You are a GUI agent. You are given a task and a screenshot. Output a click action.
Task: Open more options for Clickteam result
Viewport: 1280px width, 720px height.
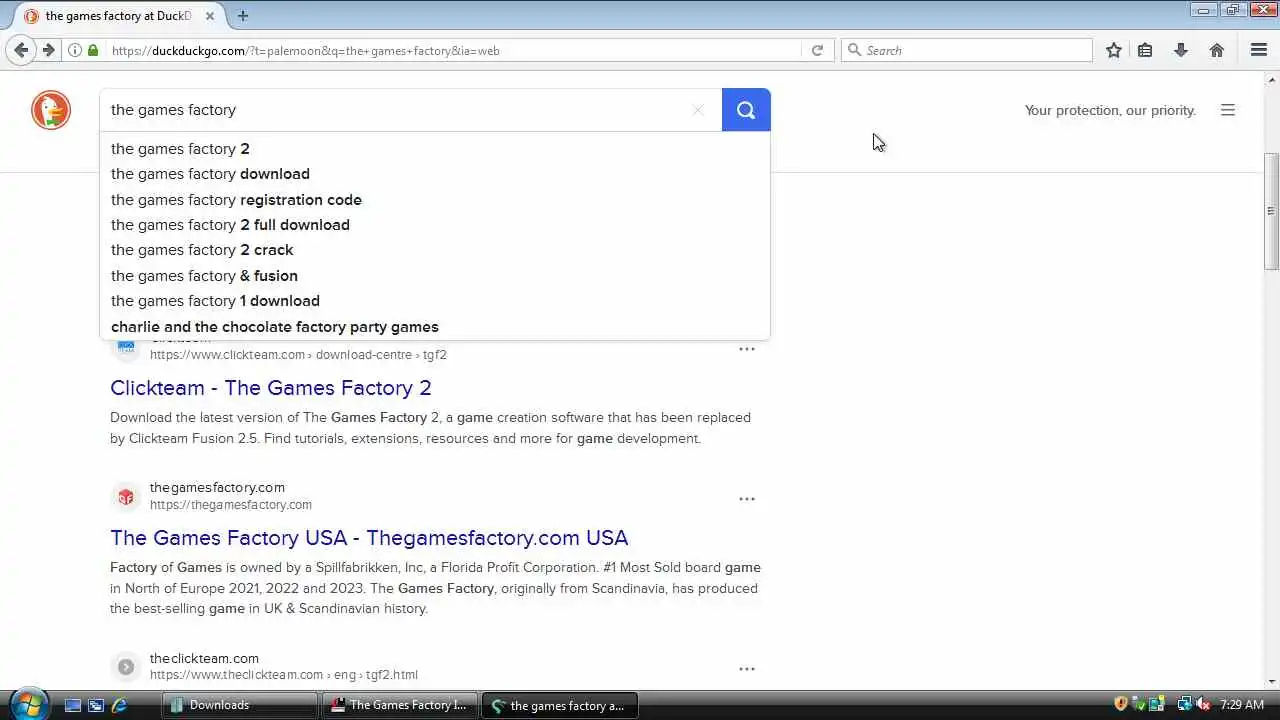coord(747,349)
